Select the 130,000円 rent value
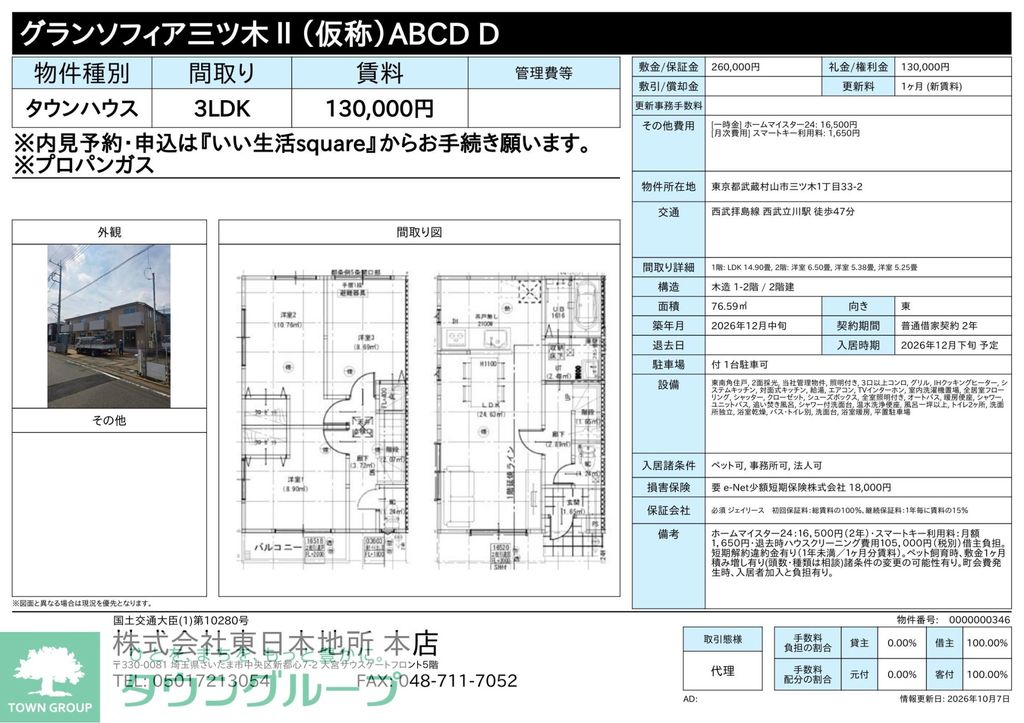Screen dimensions: 1024x723 [x=379, y=108]
